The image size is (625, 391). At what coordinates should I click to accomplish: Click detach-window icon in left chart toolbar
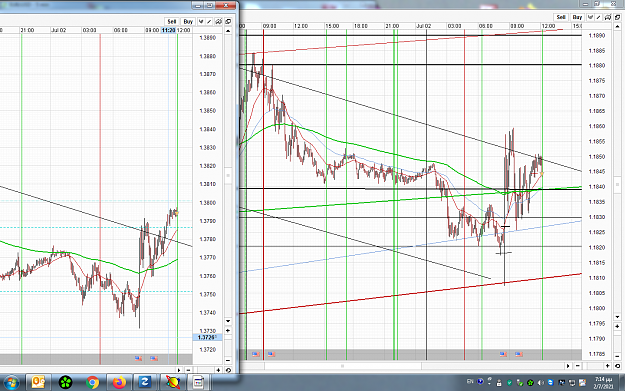(x=228, y=22)
